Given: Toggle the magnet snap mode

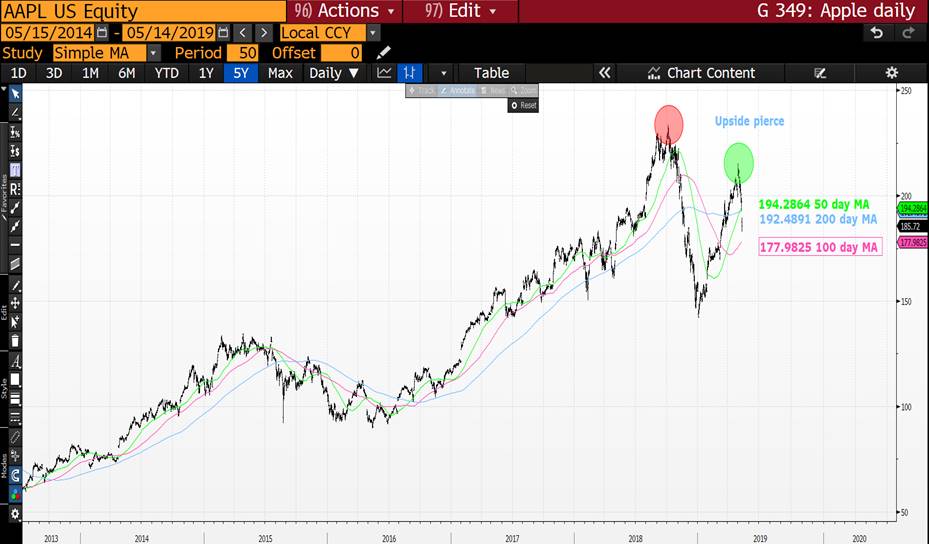Looking at the screenshot, I should coord(15,475).
